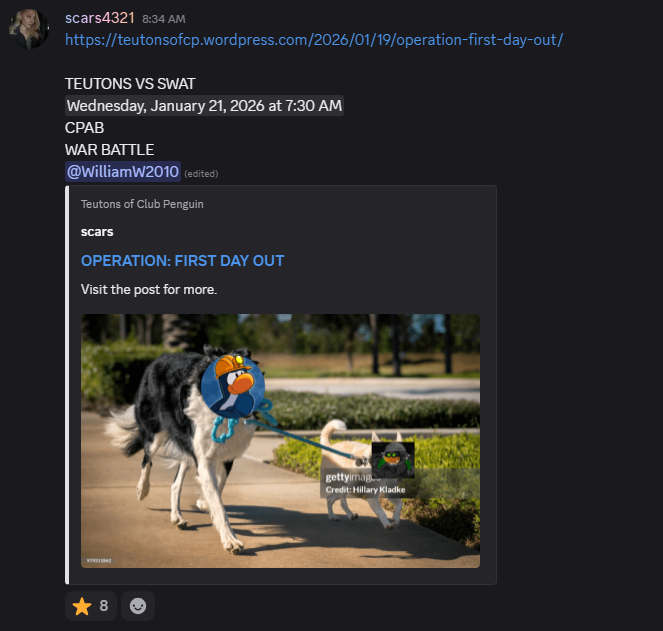This screenshot has height=631, width=663.
Task: Open scars4321's profile avatar picture
Action: coord(28,28)
